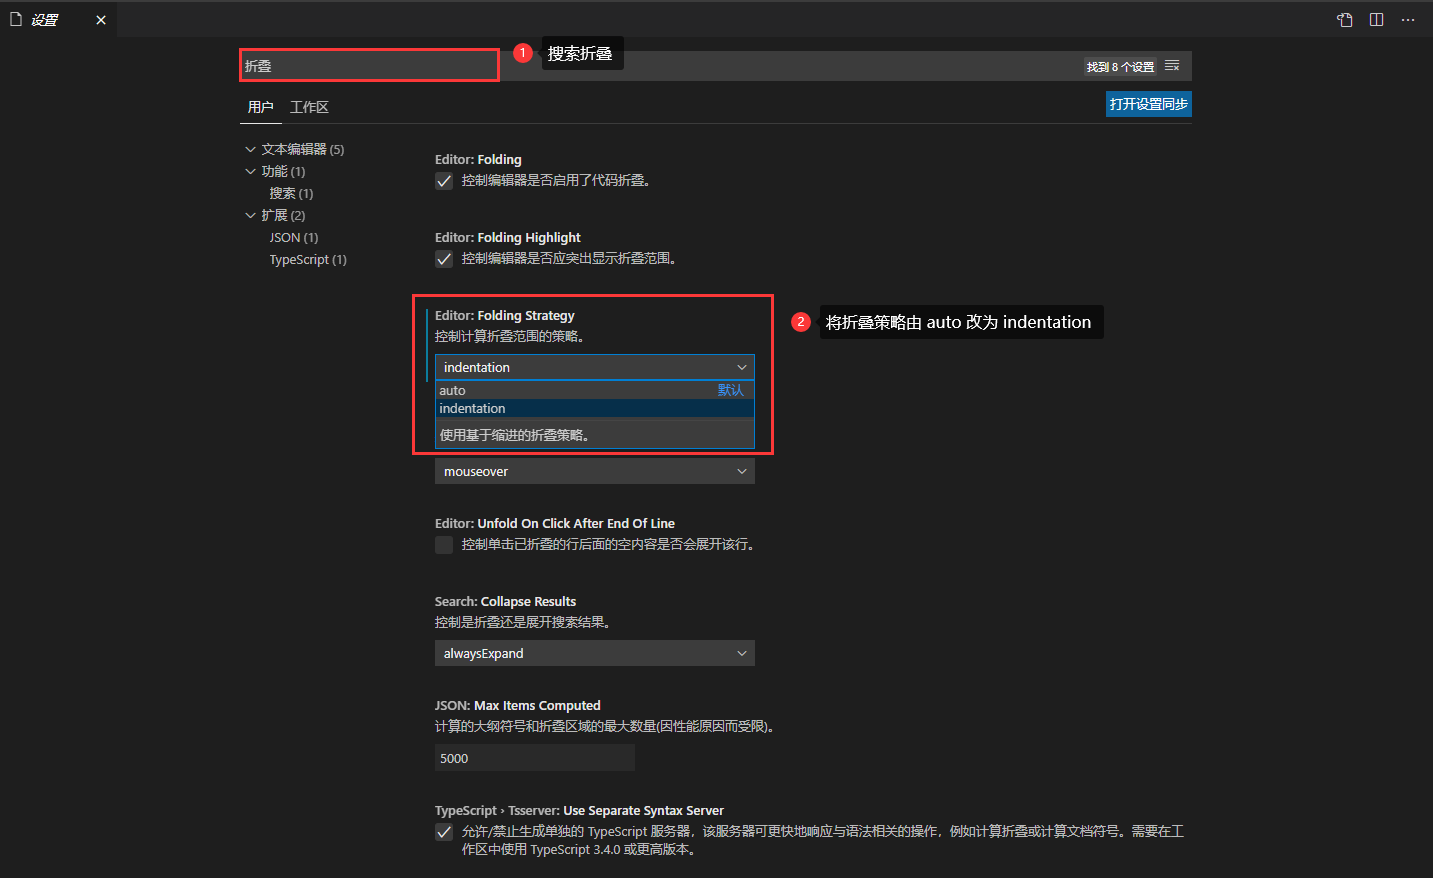Collapse the 扩展 tree section
The height and width of the screenshot is (878, 1433).
pos(250,215)
